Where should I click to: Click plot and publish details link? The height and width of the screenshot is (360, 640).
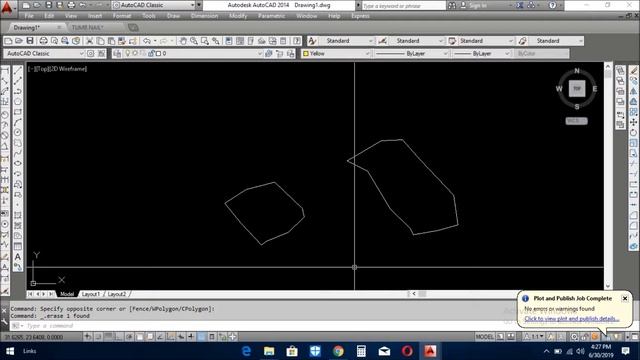[571, 319]
